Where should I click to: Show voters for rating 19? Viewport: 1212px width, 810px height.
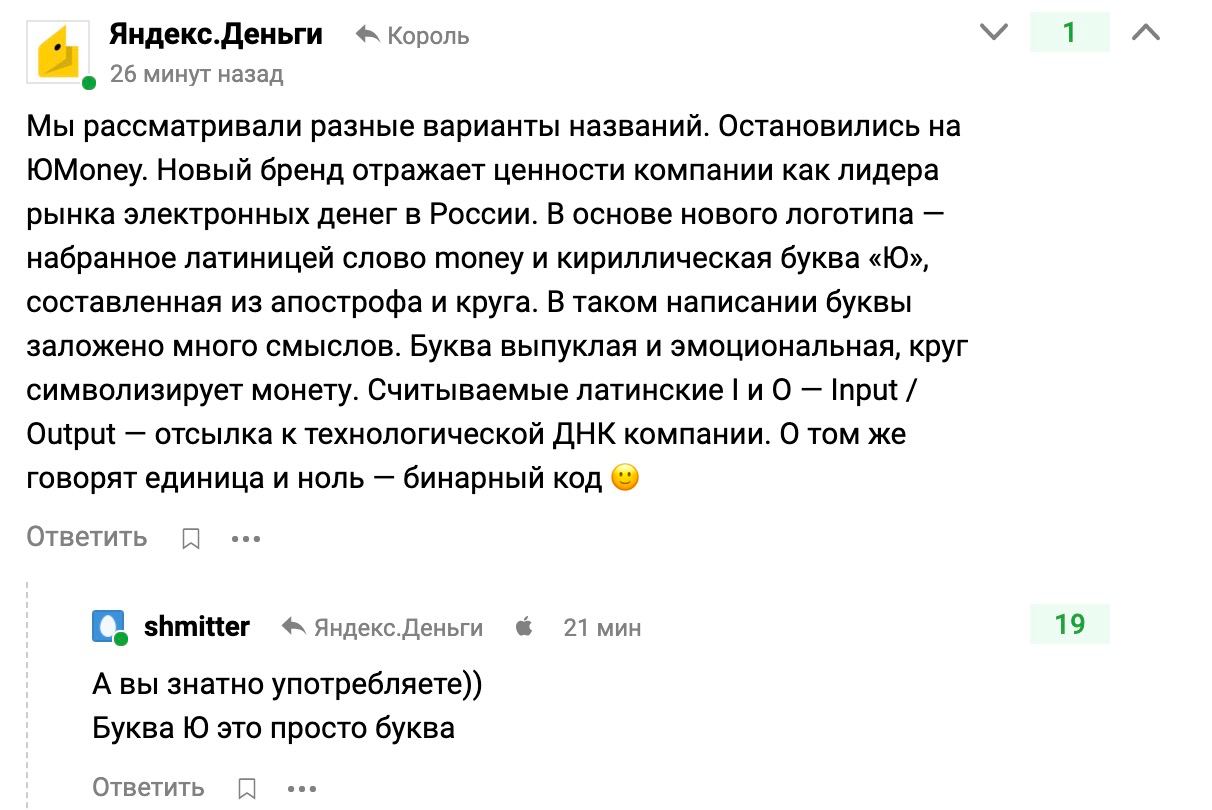(x=1070, y=624)
